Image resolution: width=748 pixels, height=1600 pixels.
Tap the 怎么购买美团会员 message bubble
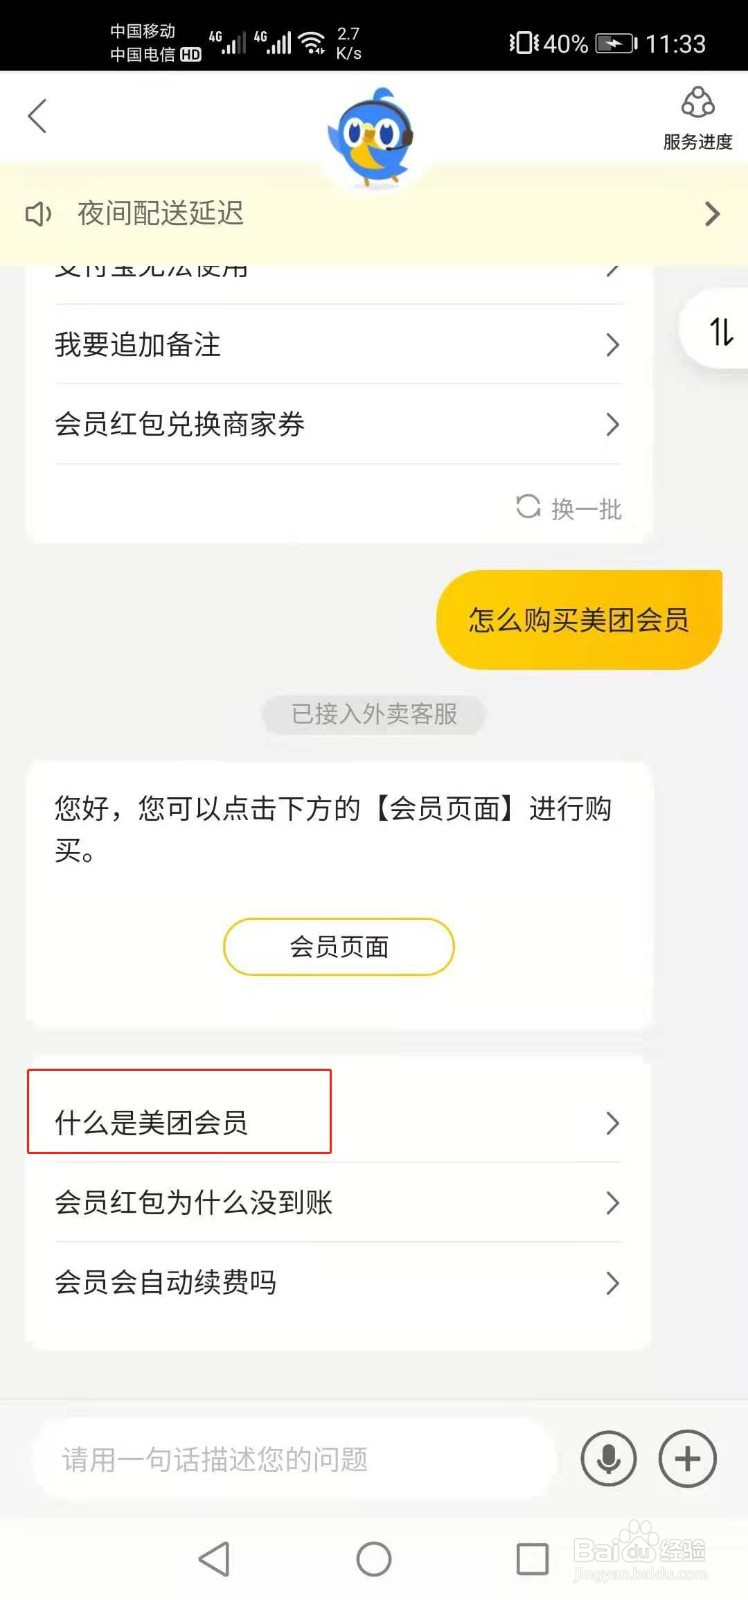(x=579, y=620)
